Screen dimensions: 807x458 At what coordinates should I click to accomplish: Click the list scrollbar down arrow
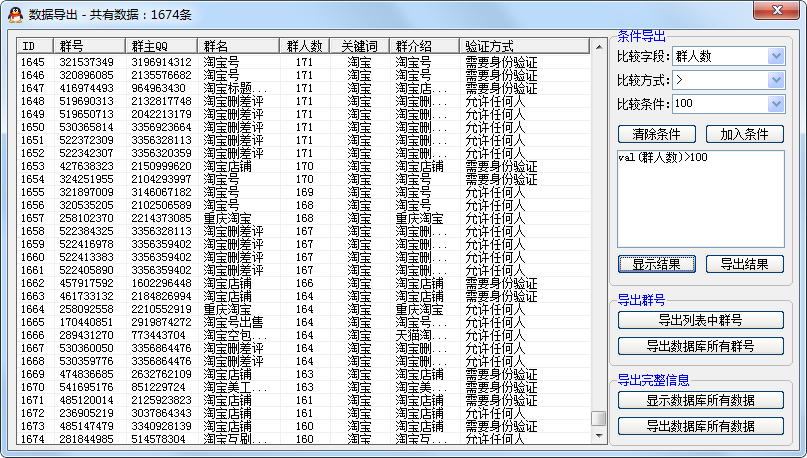[x=598, y=436]
